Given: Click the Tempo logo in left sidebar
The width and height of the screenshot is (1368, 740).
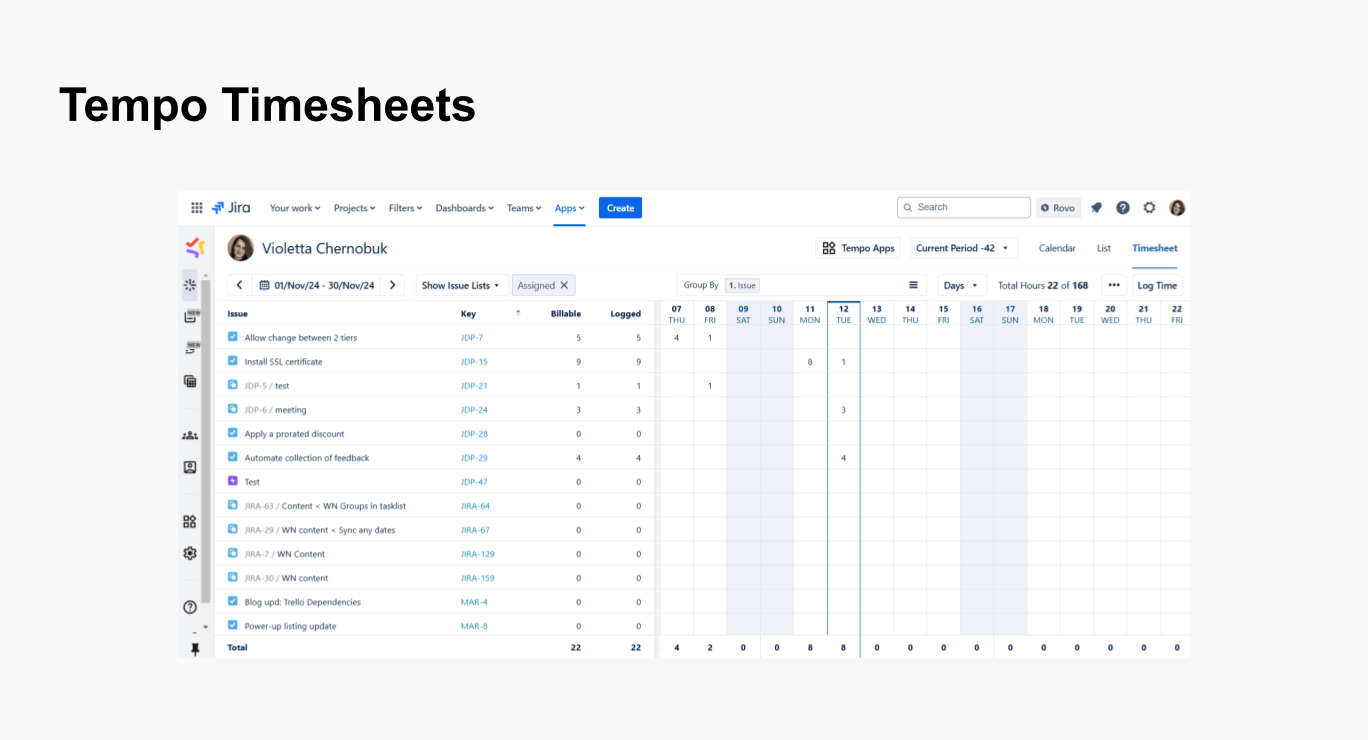Looking at the screenshot, I should [x=195, y=247].
